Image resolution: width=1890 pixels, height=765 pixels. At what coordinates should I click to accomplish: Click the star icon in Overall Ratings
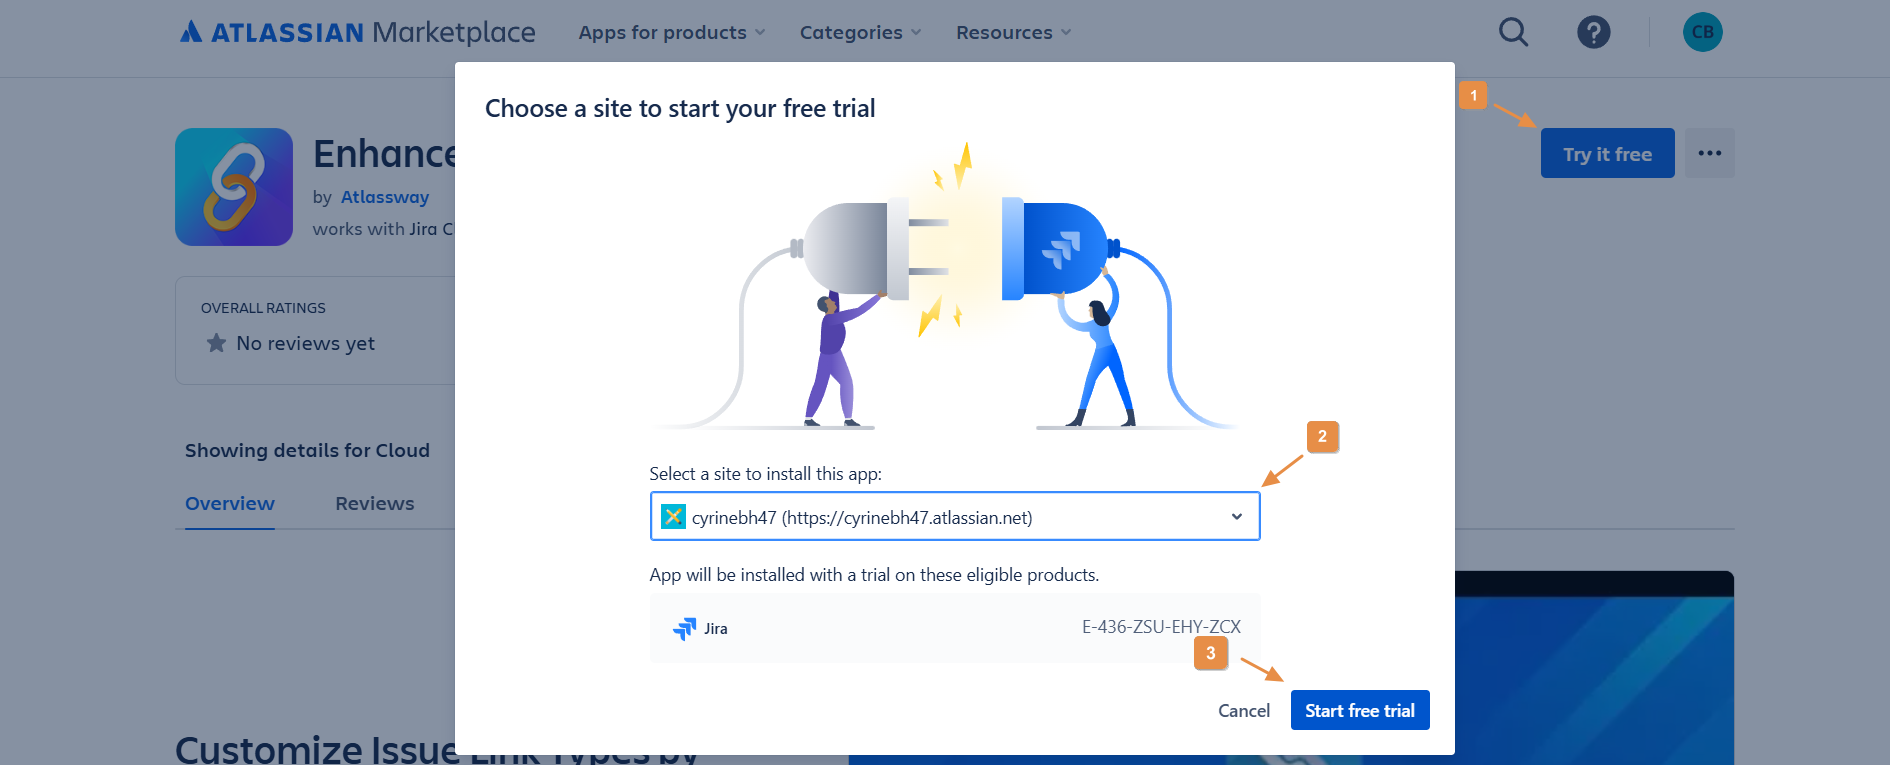click(216, 343)
